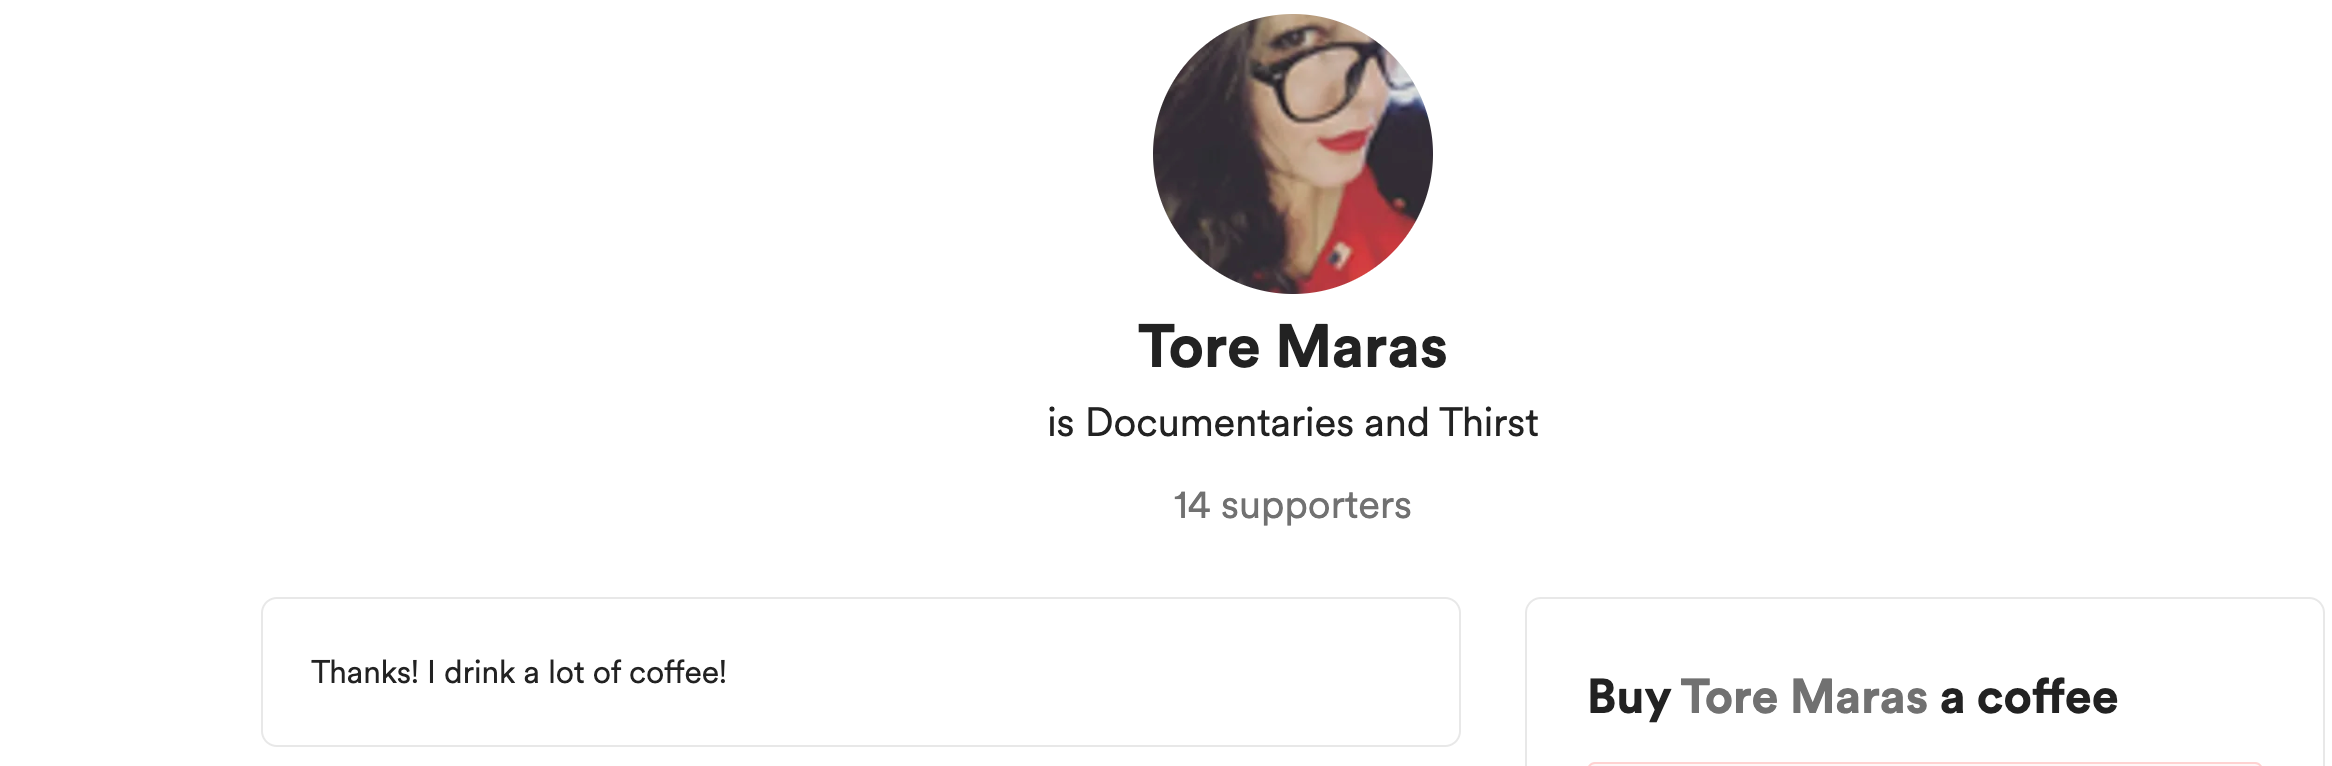This screenshot has width=2332, height=766.
Task: Click the bold 'Tore Maras' name heading
Action: (x=1292, y=347)
